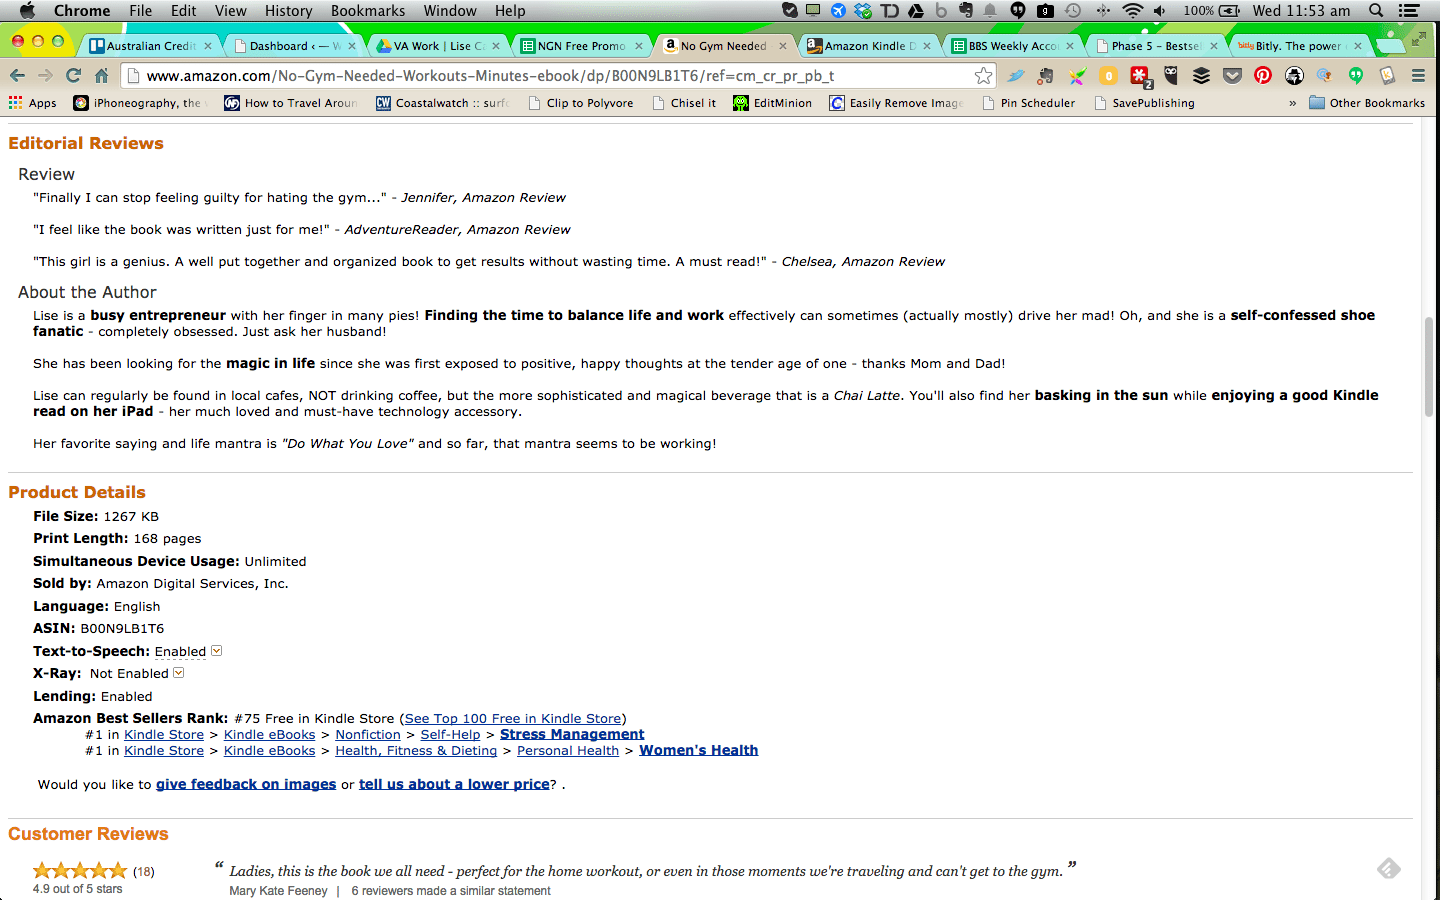Screen dimensions: 1440x900
Task: Open the Chrome application menu
Action: [82, 11]
